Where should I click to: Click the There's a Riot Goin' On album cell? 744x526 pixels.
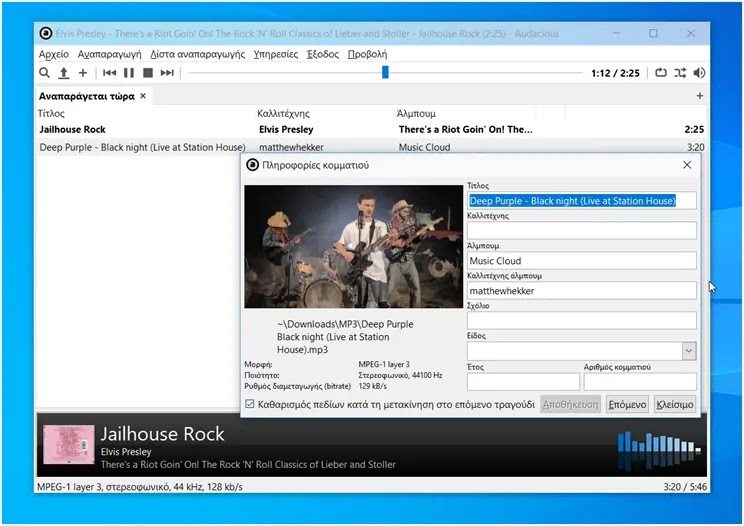[465, 129]
